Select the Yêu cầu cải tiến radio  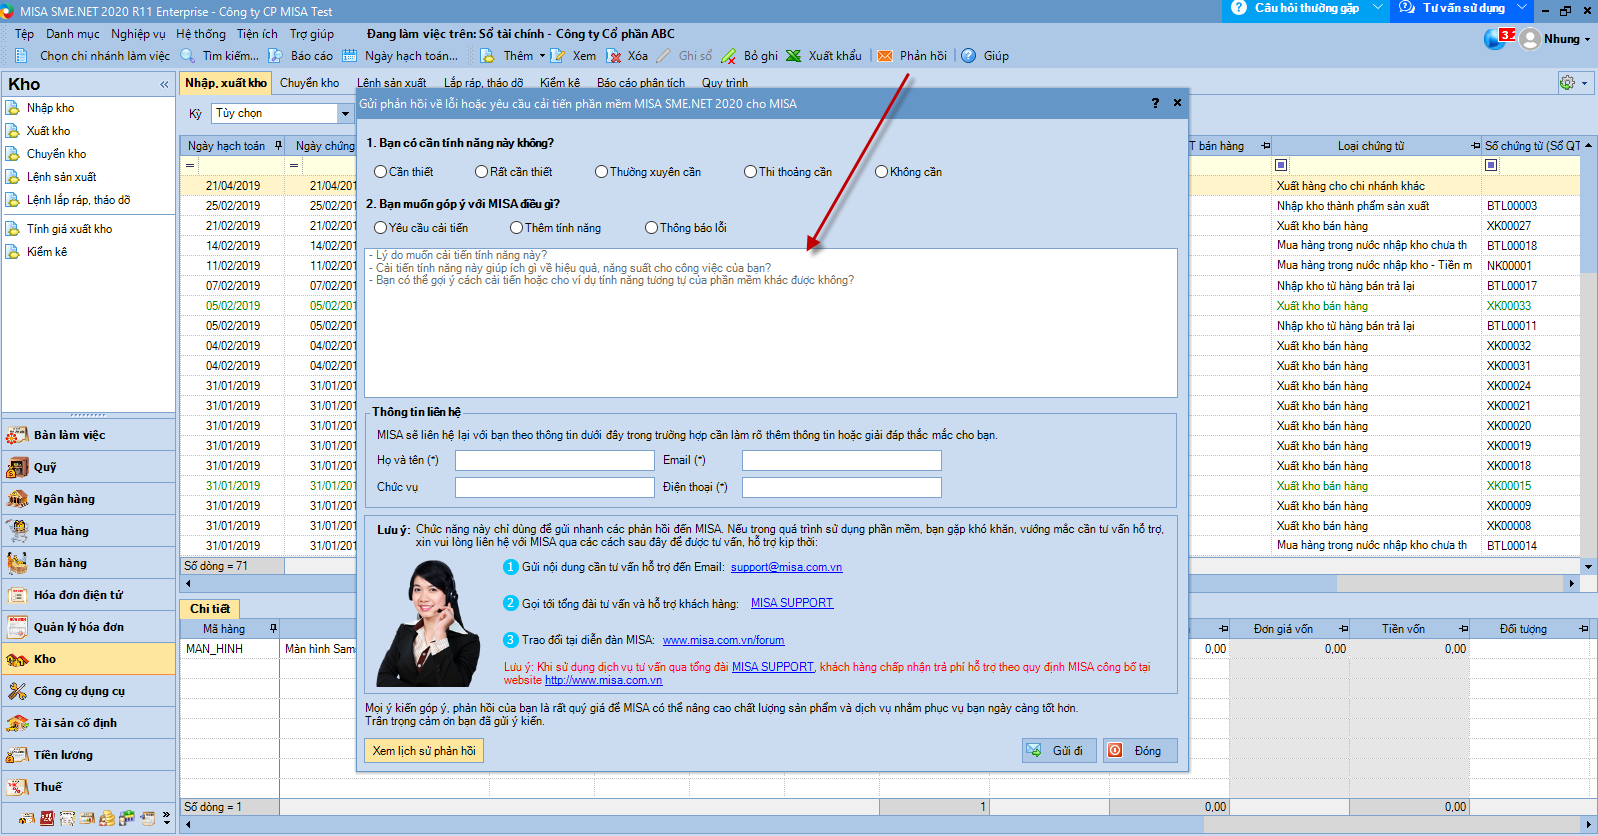click(x=380, y=228)
